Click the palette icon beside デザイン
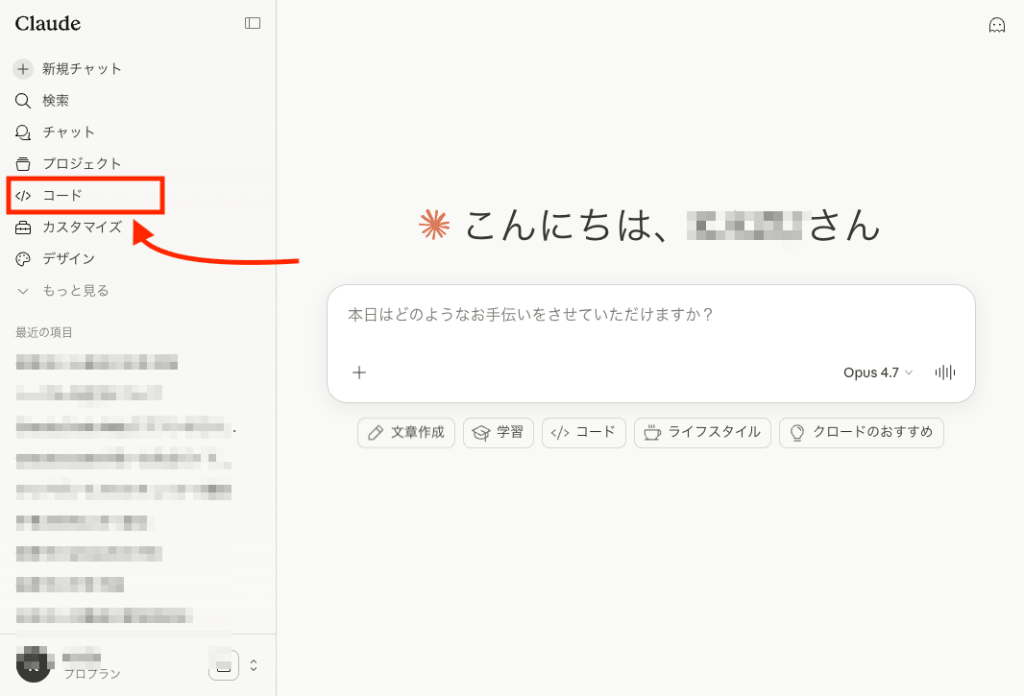The height and width of the screenshot is (696, 1024). (x=23, y=259)
